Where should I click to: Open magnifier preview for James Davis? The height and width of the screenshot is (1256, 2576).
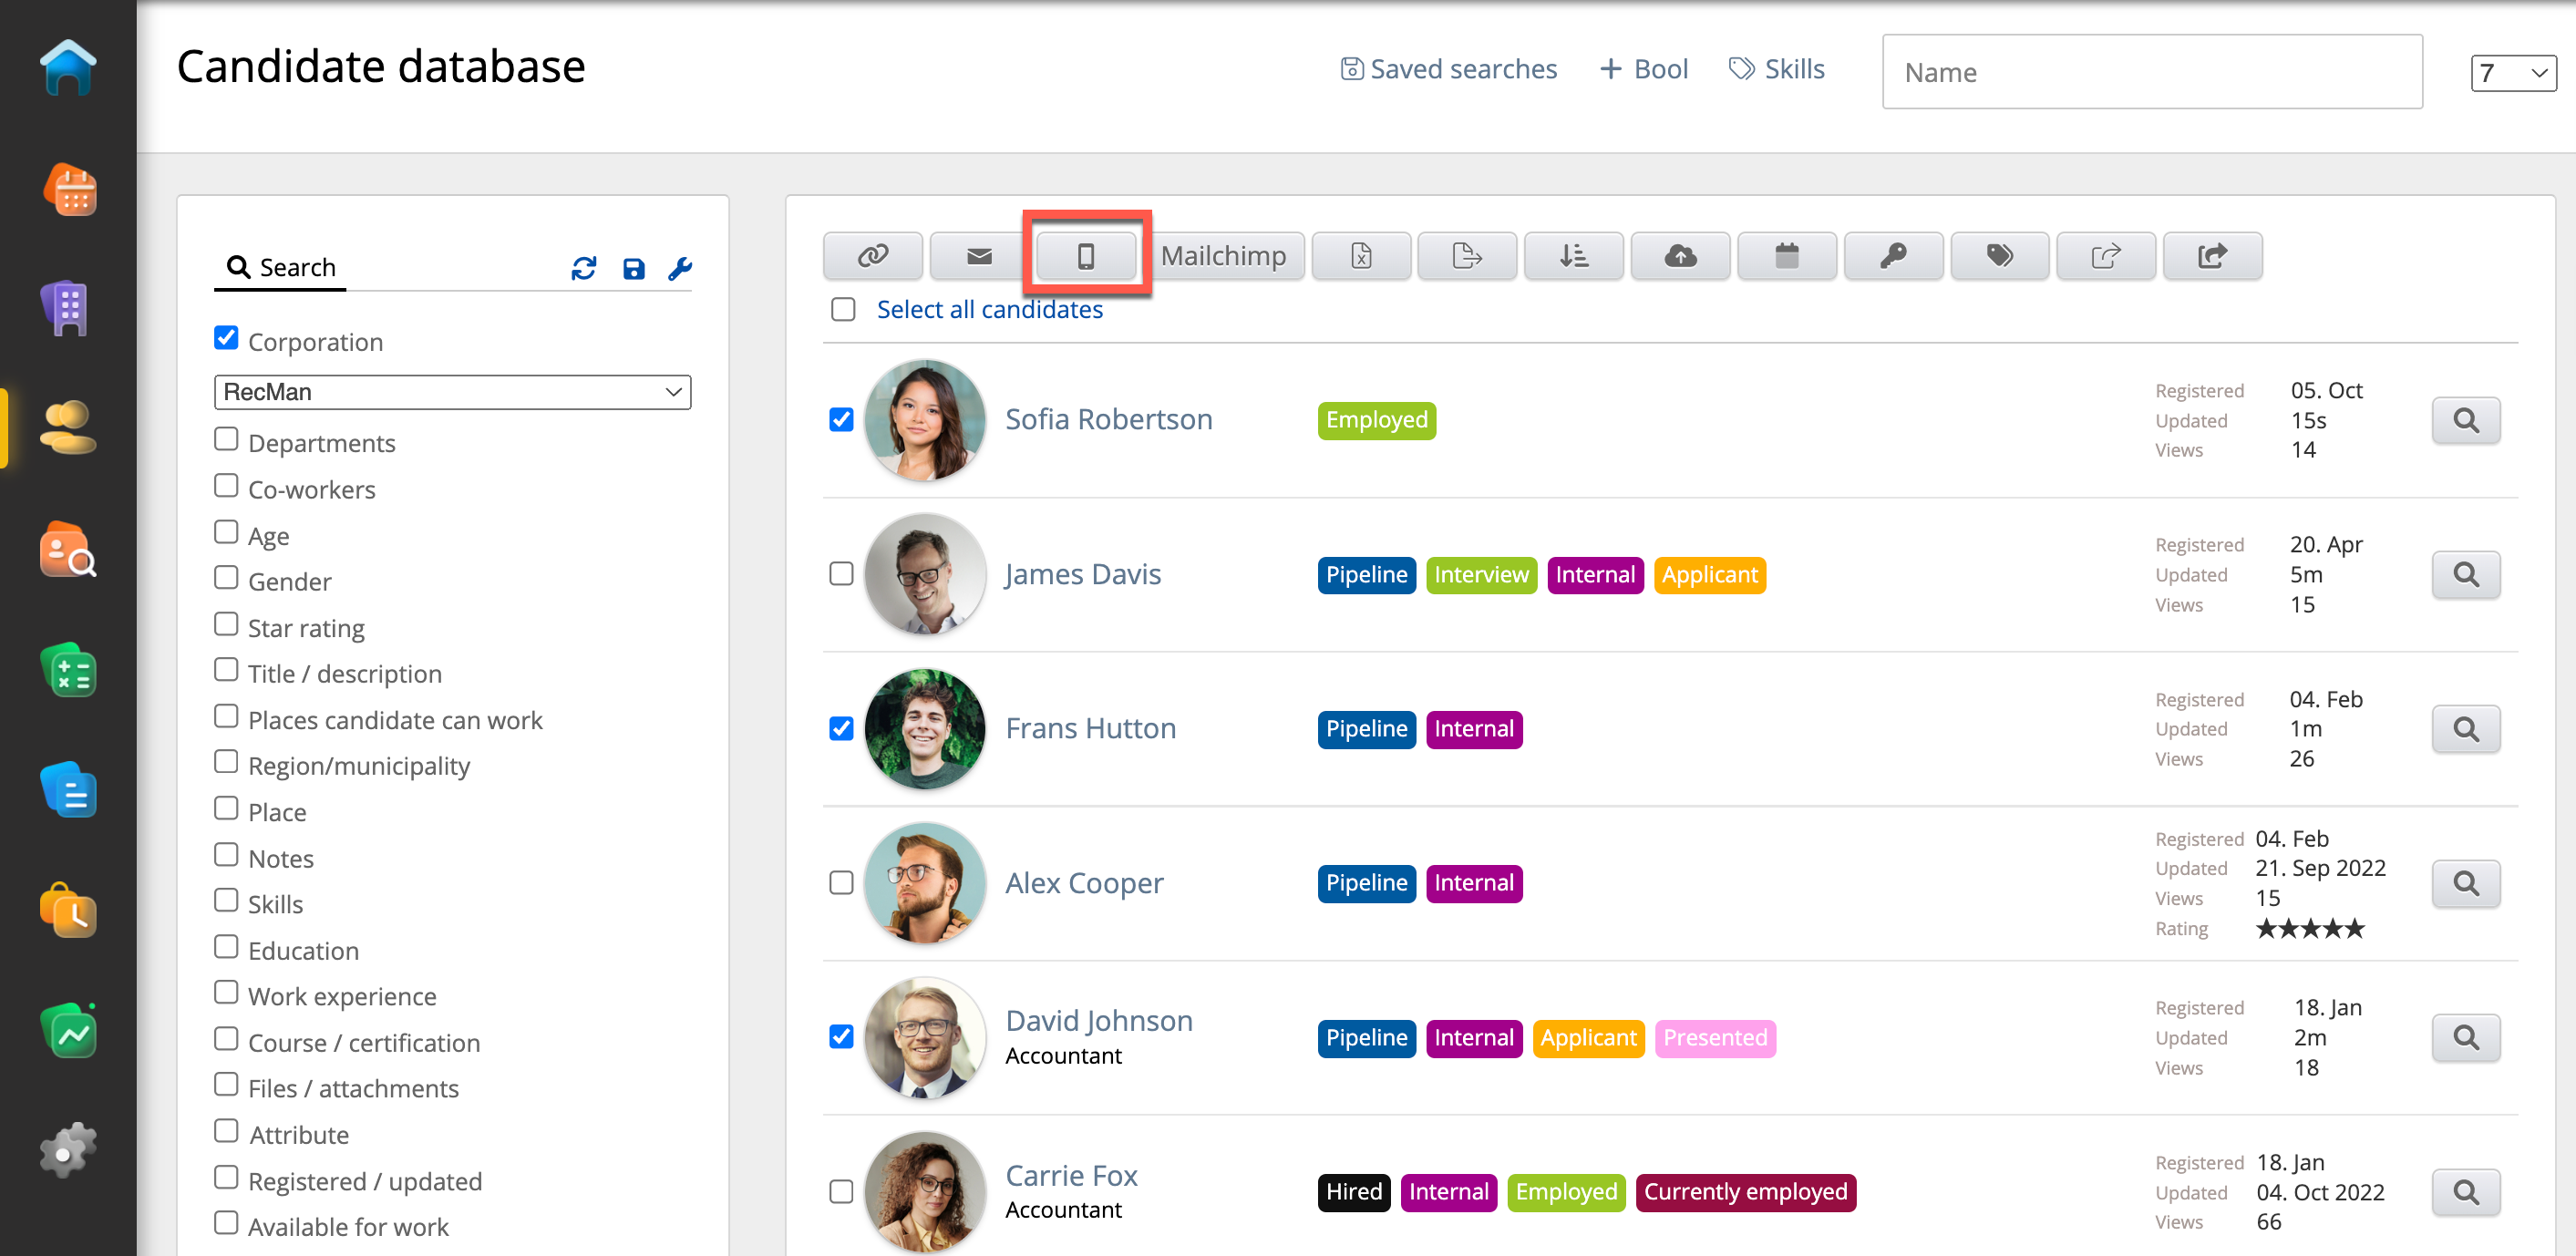(x=2465, y=575)
